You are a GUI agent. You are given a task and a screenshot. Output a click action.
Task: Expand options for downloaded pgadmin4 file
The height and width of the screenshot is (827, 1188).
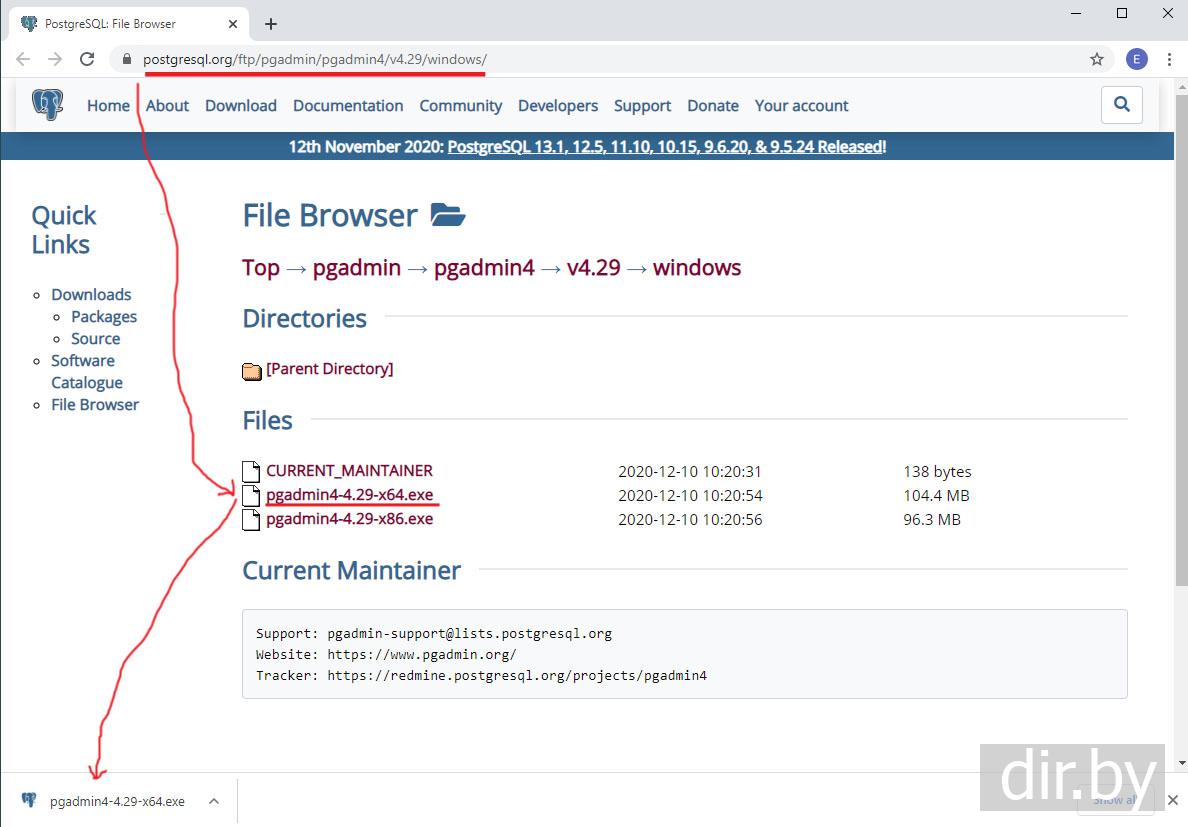click(214, 801)
